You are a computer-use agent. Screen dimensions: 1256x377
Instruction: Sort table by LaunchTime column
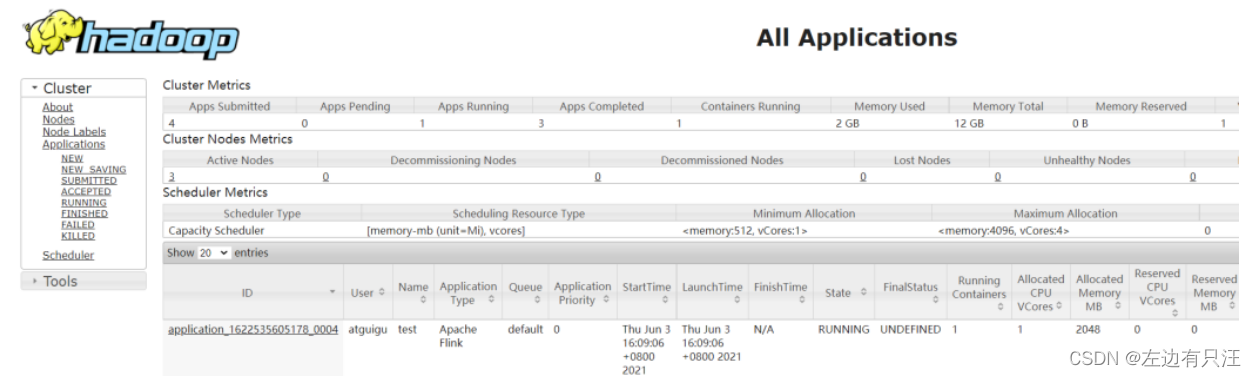[x=712, y=293]
